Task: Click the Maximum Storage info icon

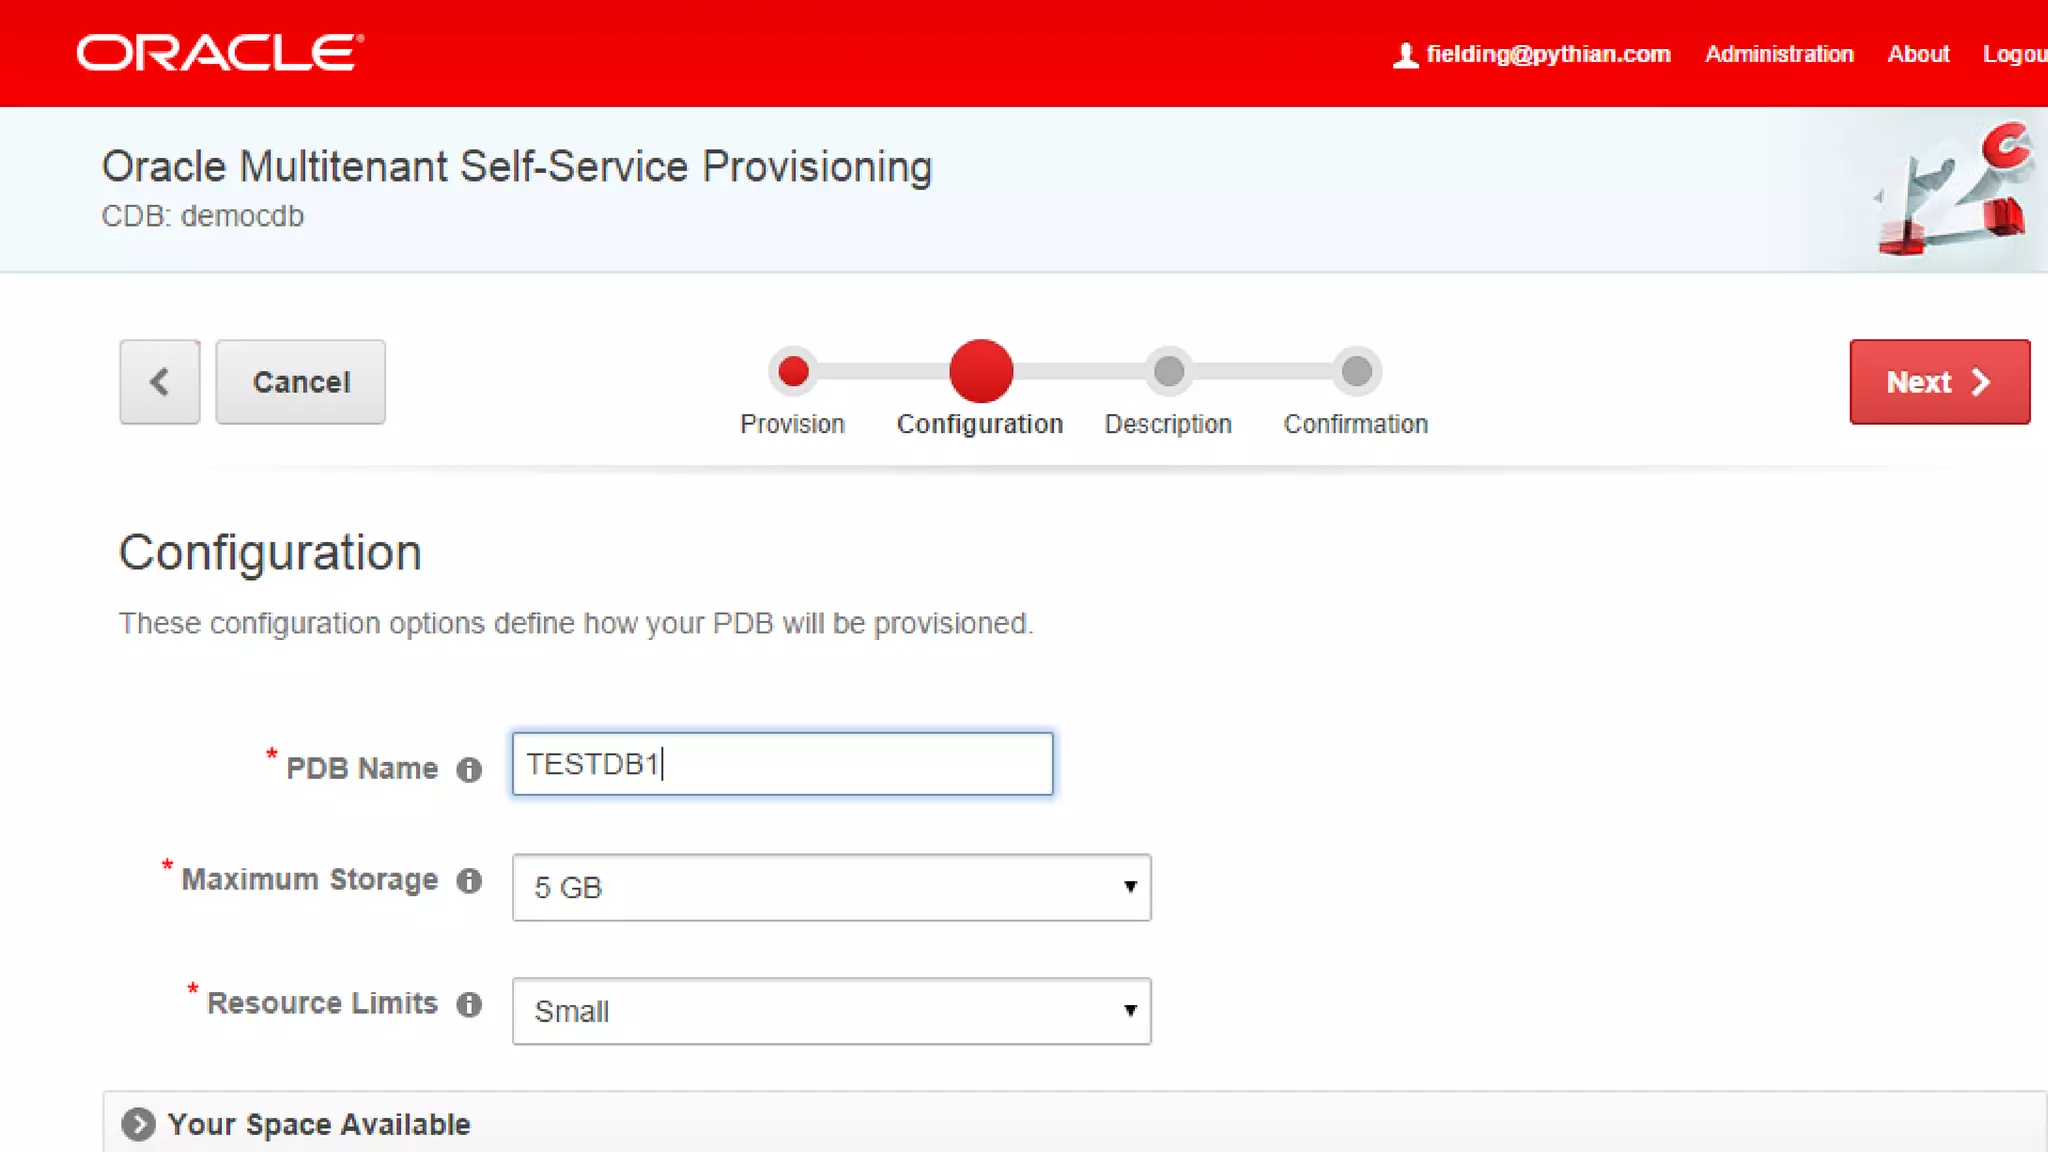Action: tap(469, 880)
